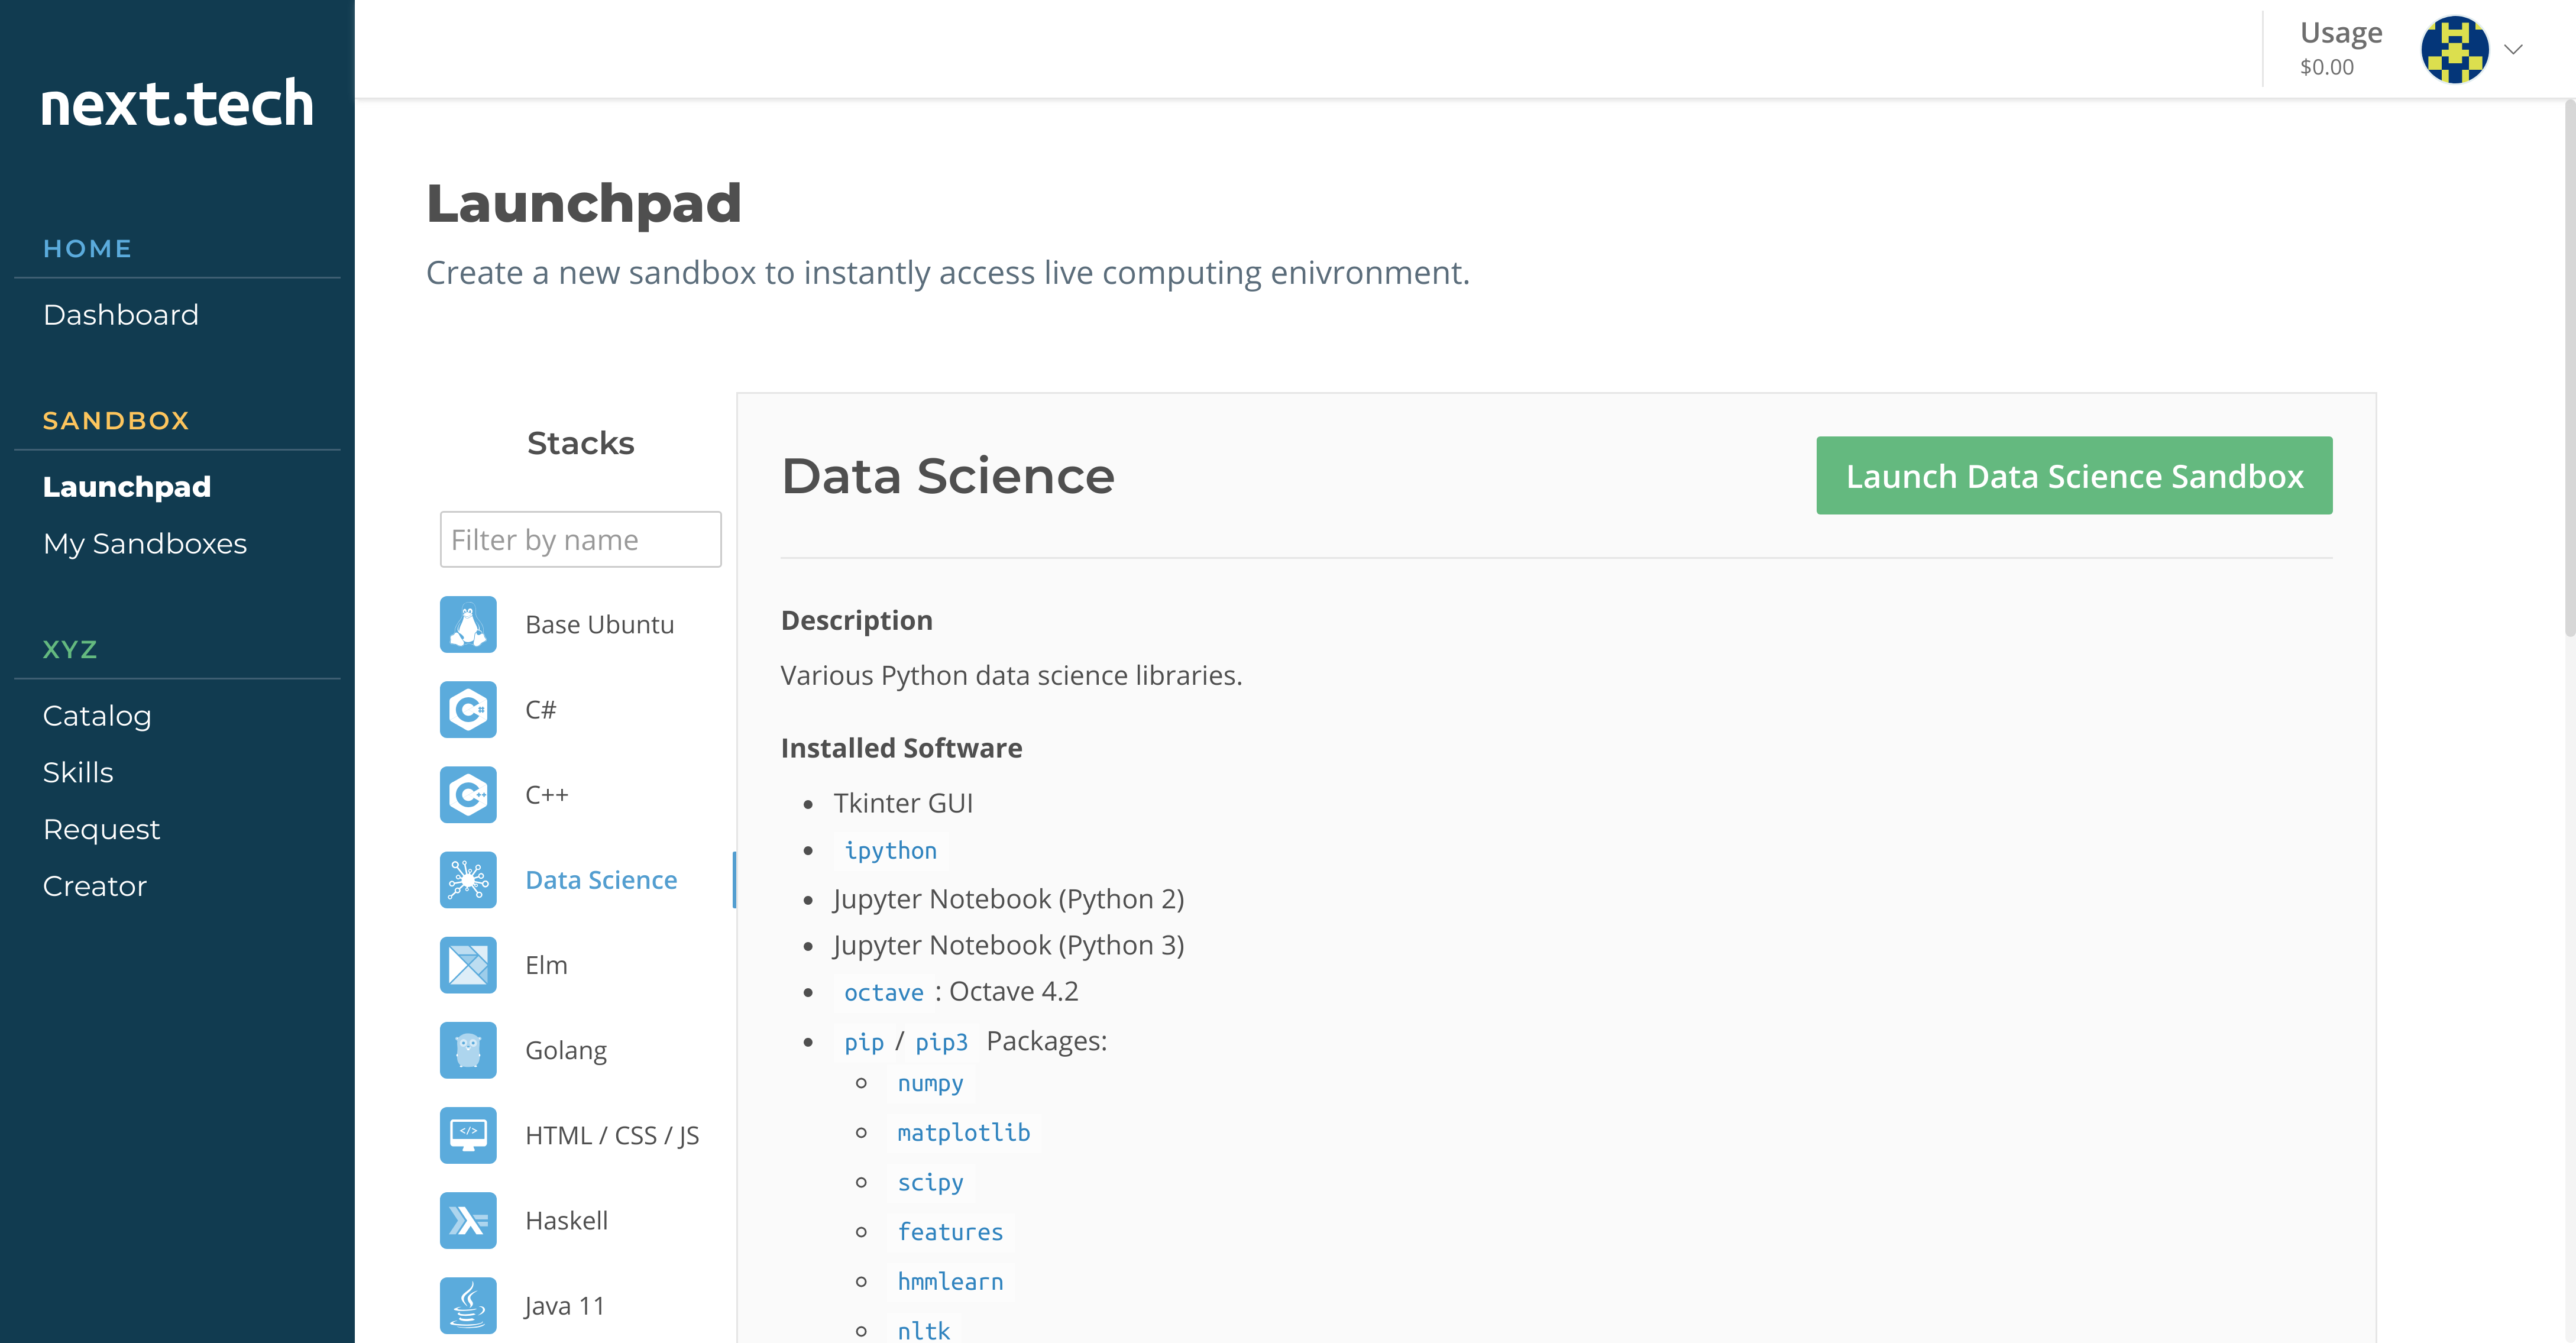
Task: Click the features package name
Action: pos(950,1233)
